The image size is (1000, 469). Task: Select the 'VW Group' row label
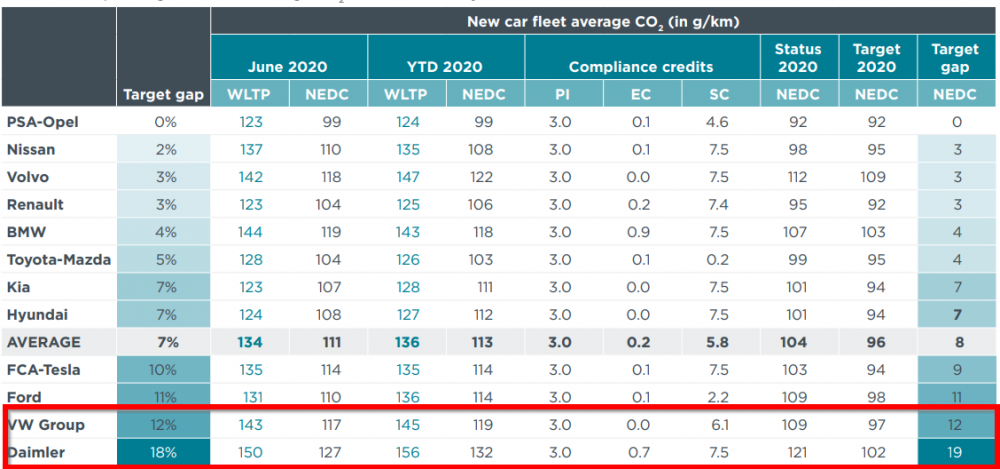(x=46, y=424)
